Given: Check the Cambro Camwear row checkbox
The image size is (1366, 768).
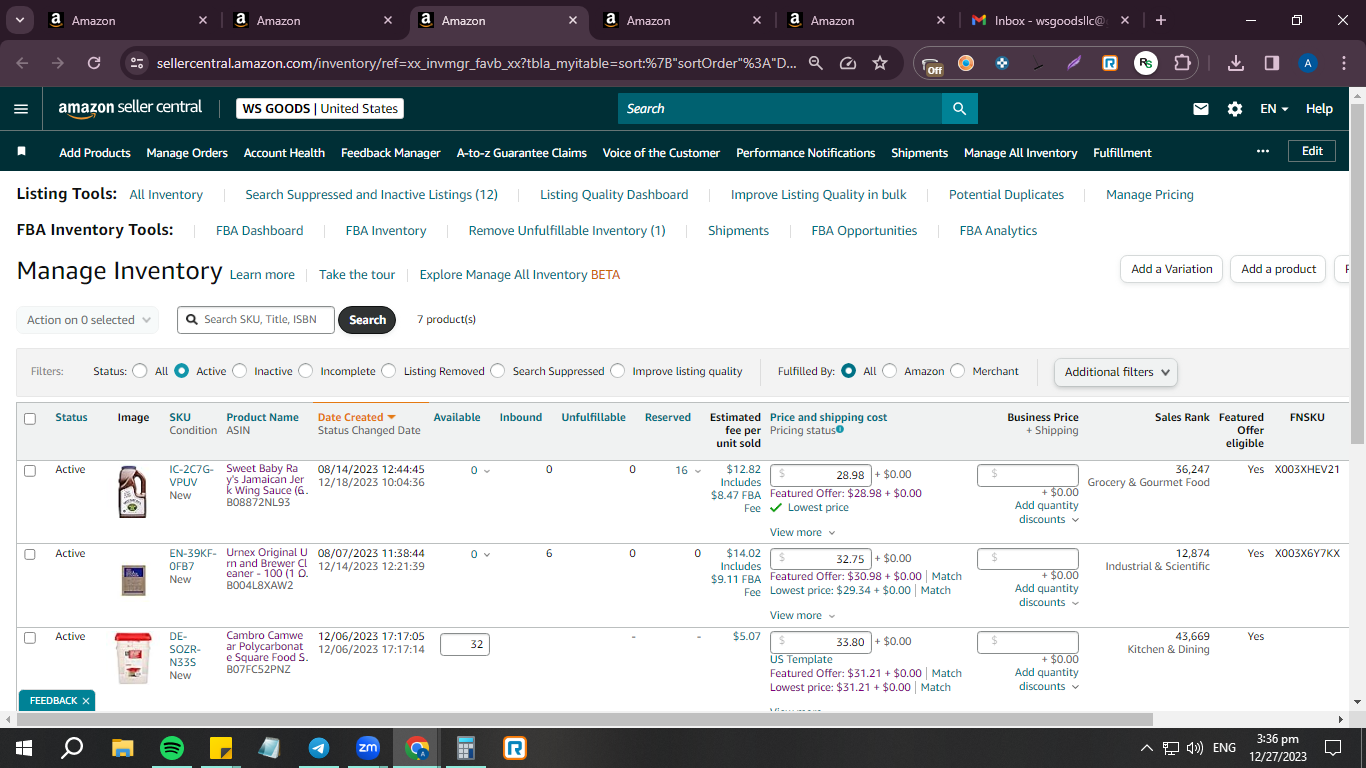Looking at the screenshot, I should pyautogui.click(x=30, y=637).
